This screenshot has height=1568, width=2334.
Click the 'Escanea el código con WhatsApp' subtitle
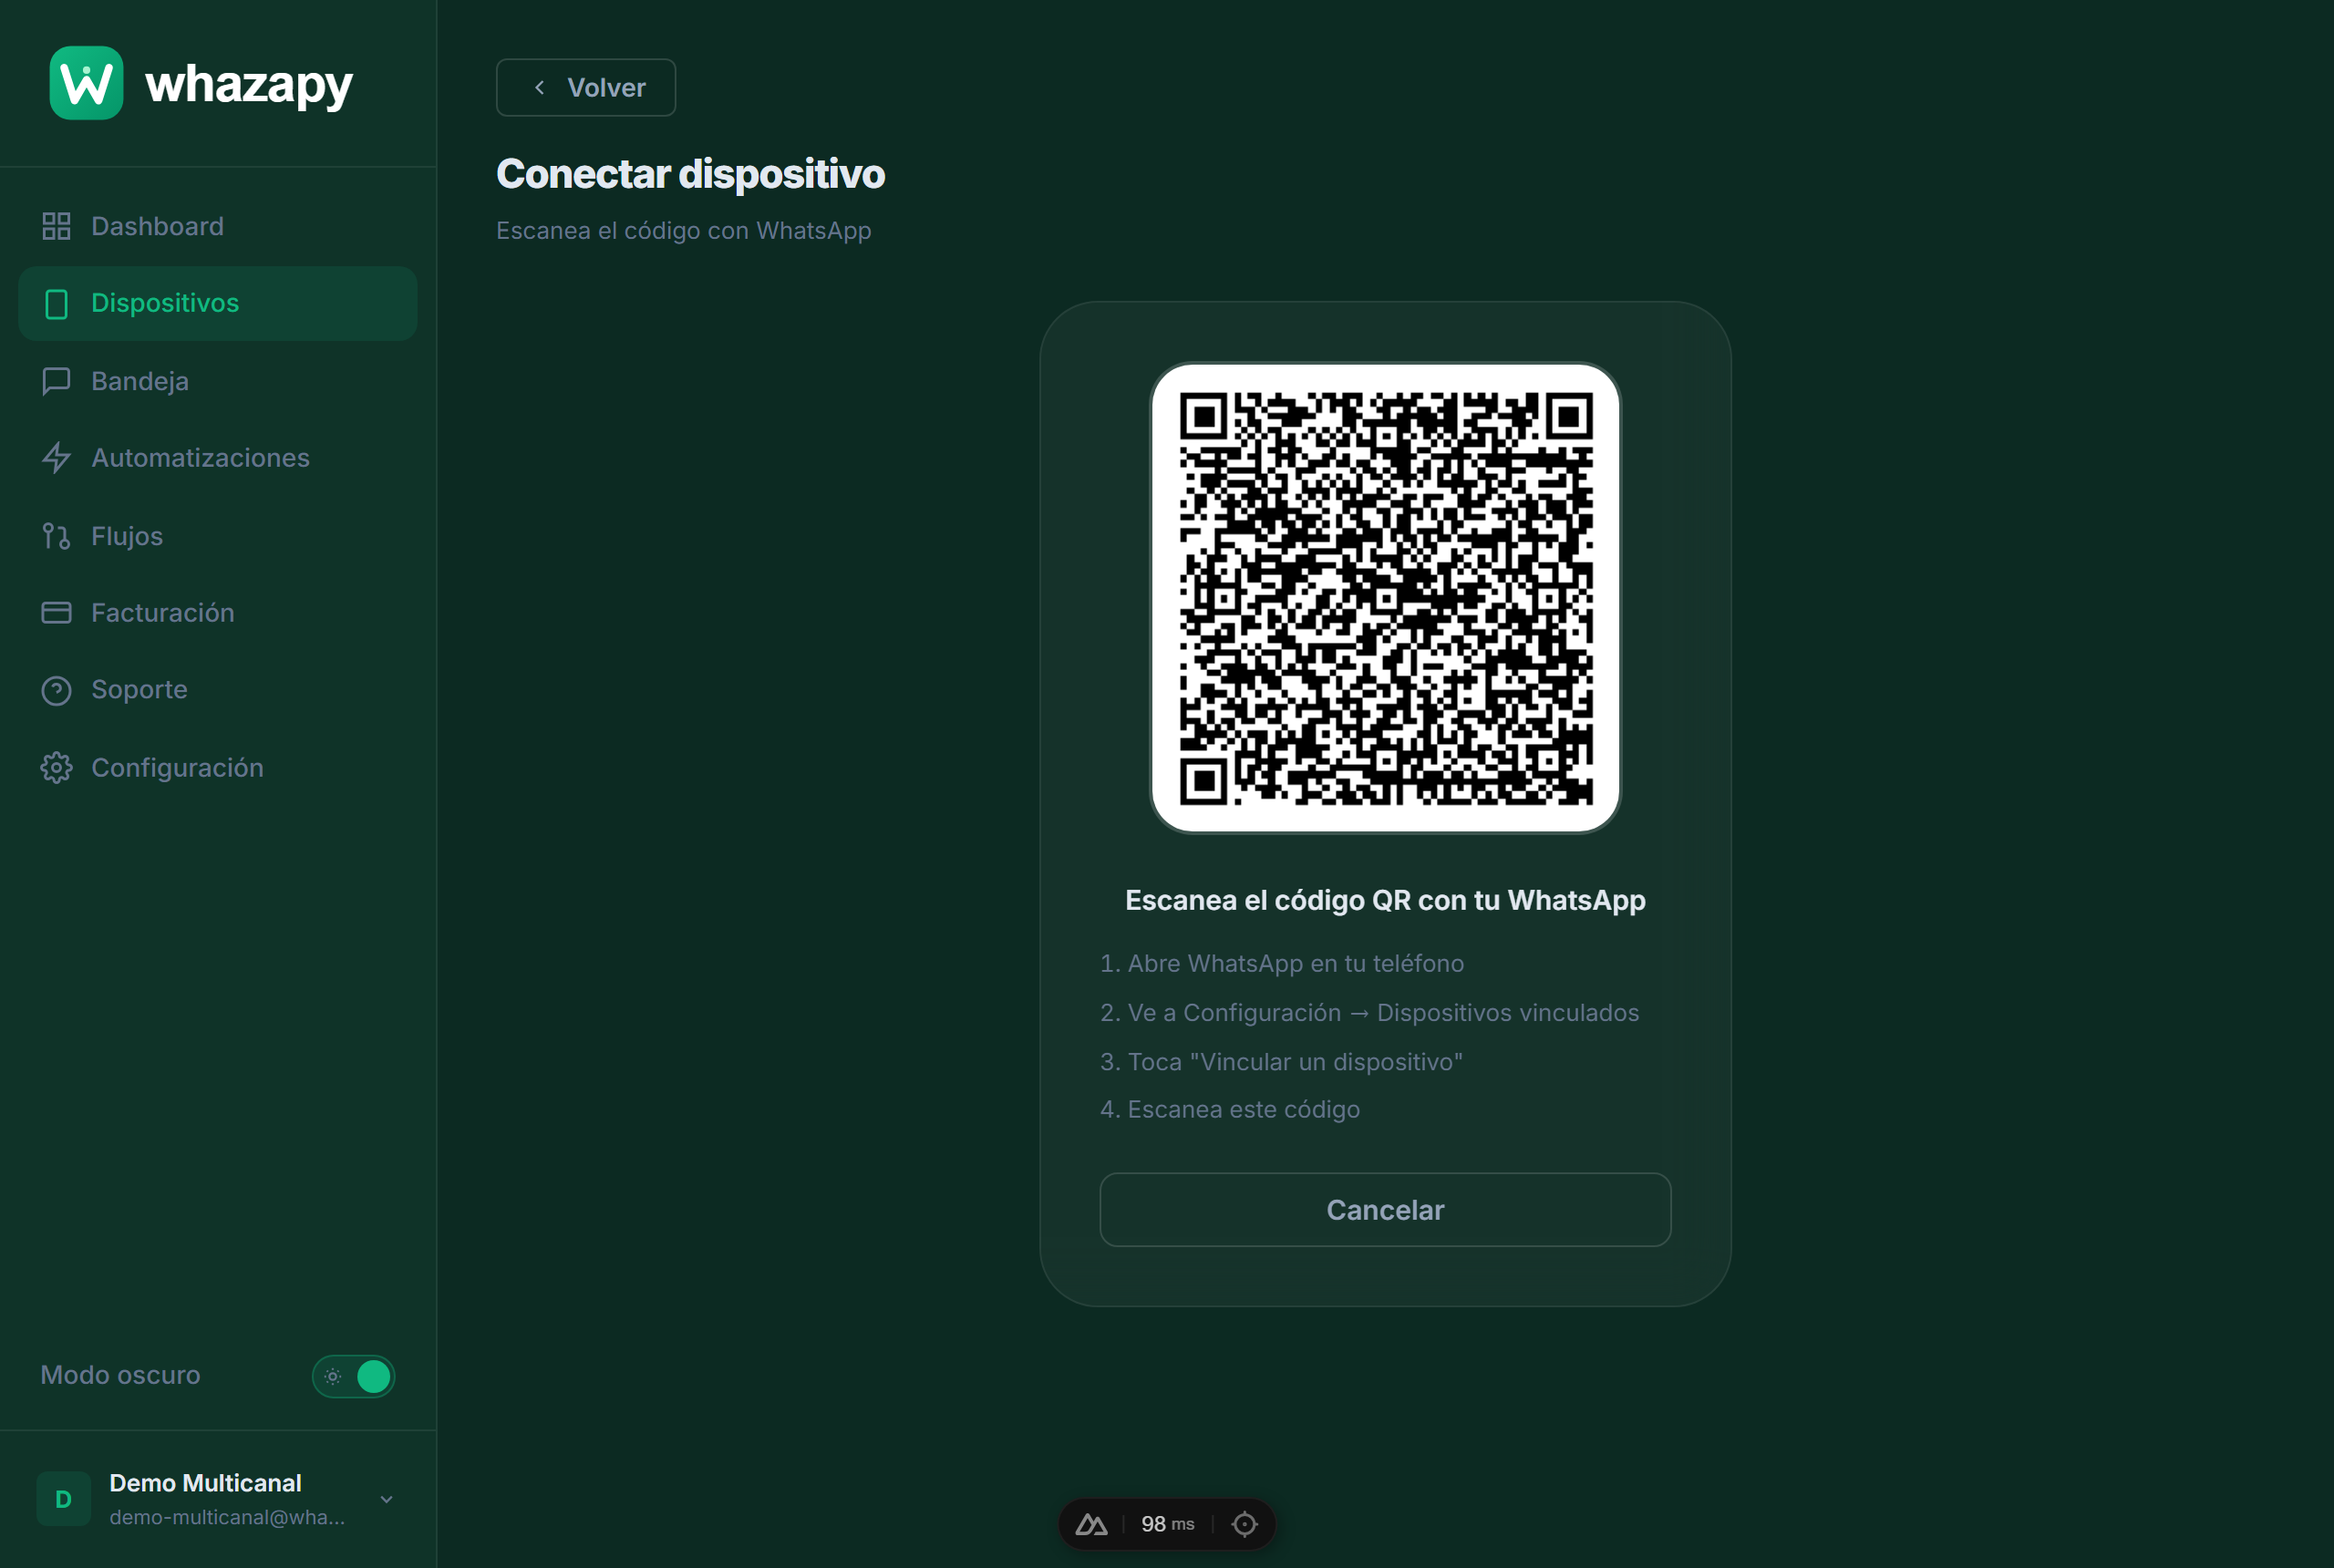click(684, 231)
